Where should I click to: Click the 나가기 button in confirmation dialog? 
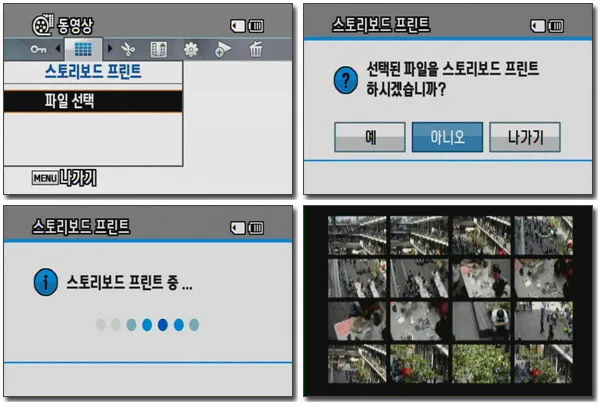524,137
